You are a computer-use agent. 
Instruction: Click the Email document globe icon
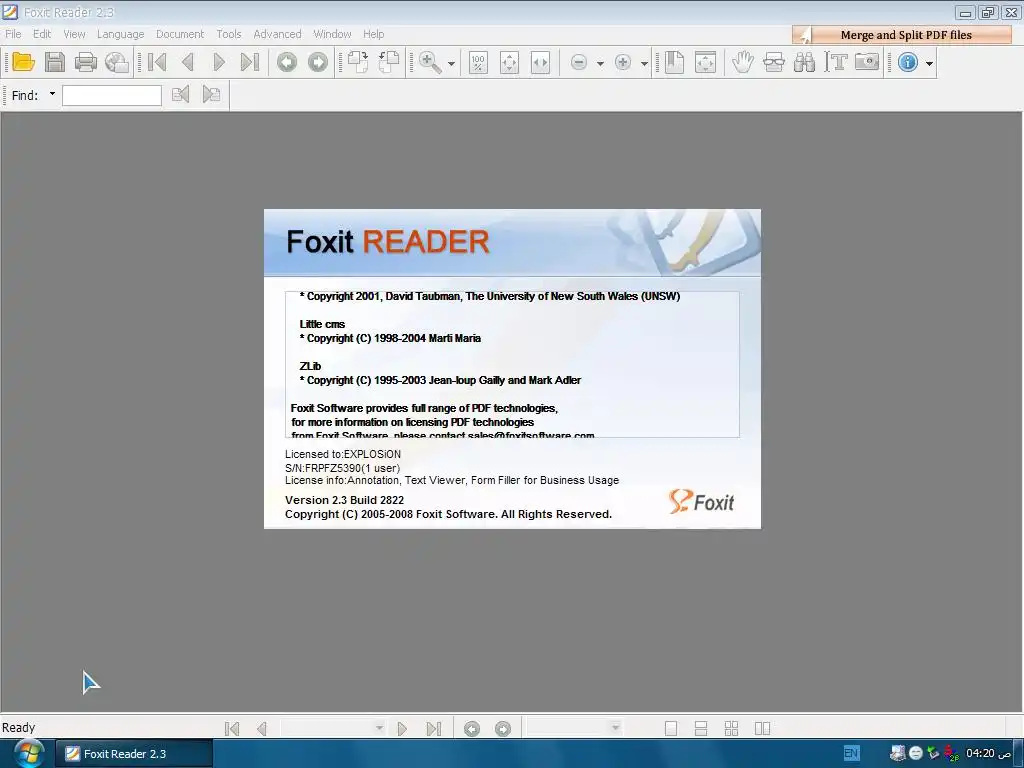coord(117,62)
